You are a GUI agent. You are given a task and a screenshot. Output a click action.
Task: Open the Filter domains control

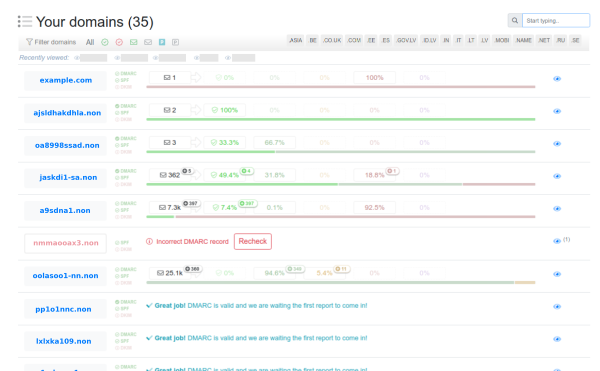(51, 42)
